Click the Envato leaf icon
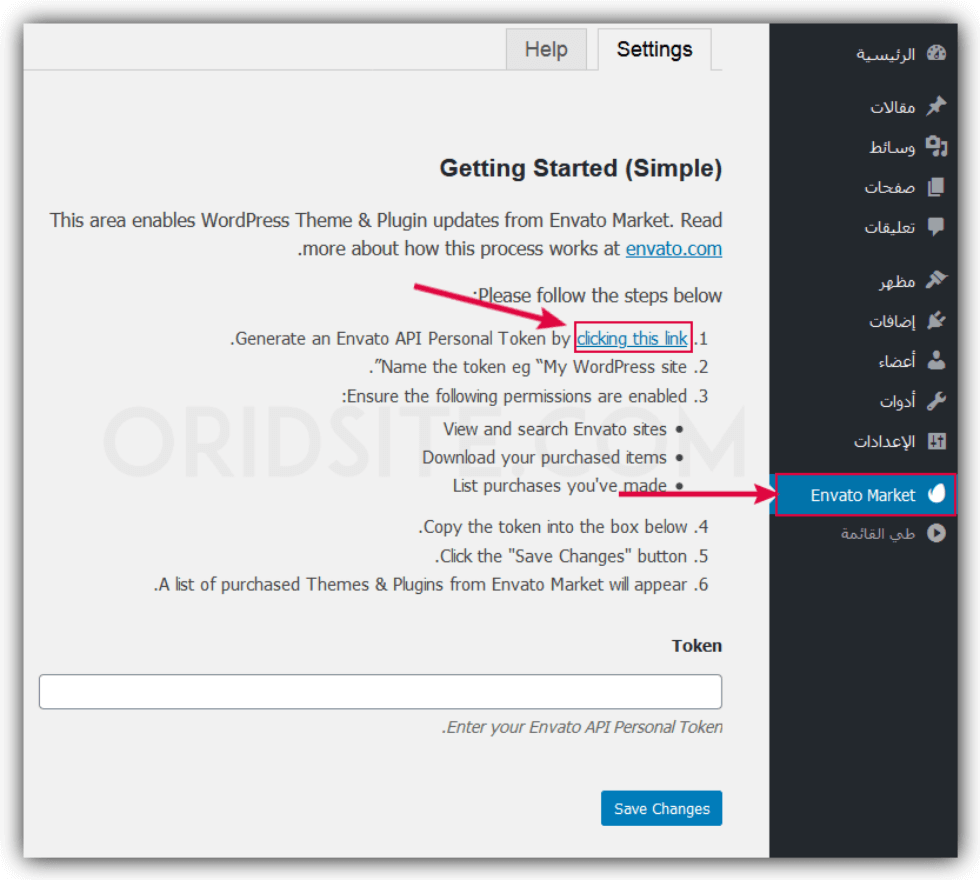This screenshot has height=880, width=980. pyautogui.click(x=936, y=494)
